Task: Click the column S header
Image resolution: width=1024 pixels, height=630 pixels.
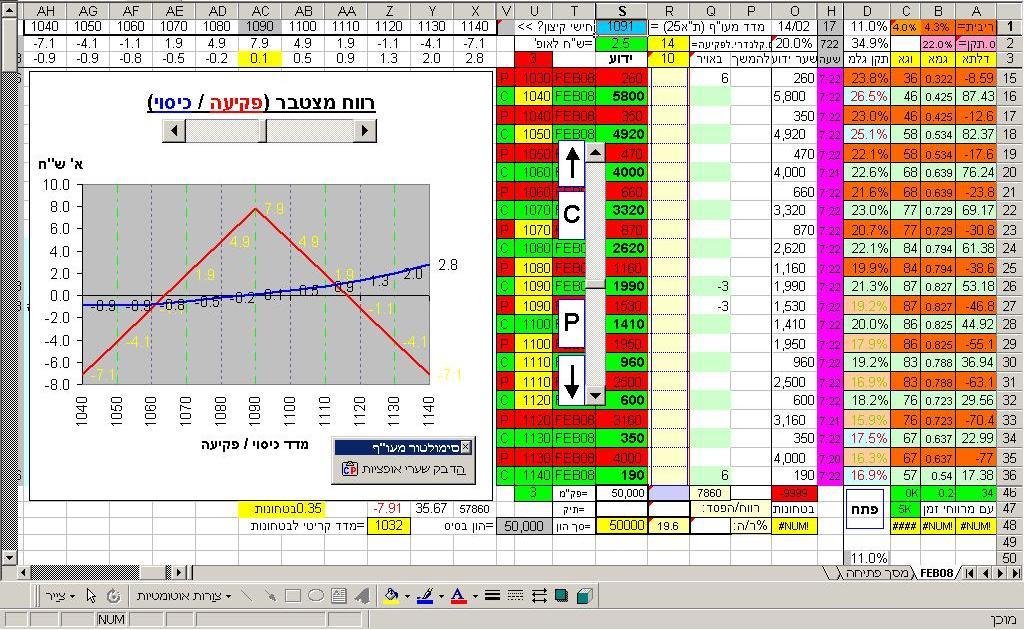Action: click(x=621, y=10)
